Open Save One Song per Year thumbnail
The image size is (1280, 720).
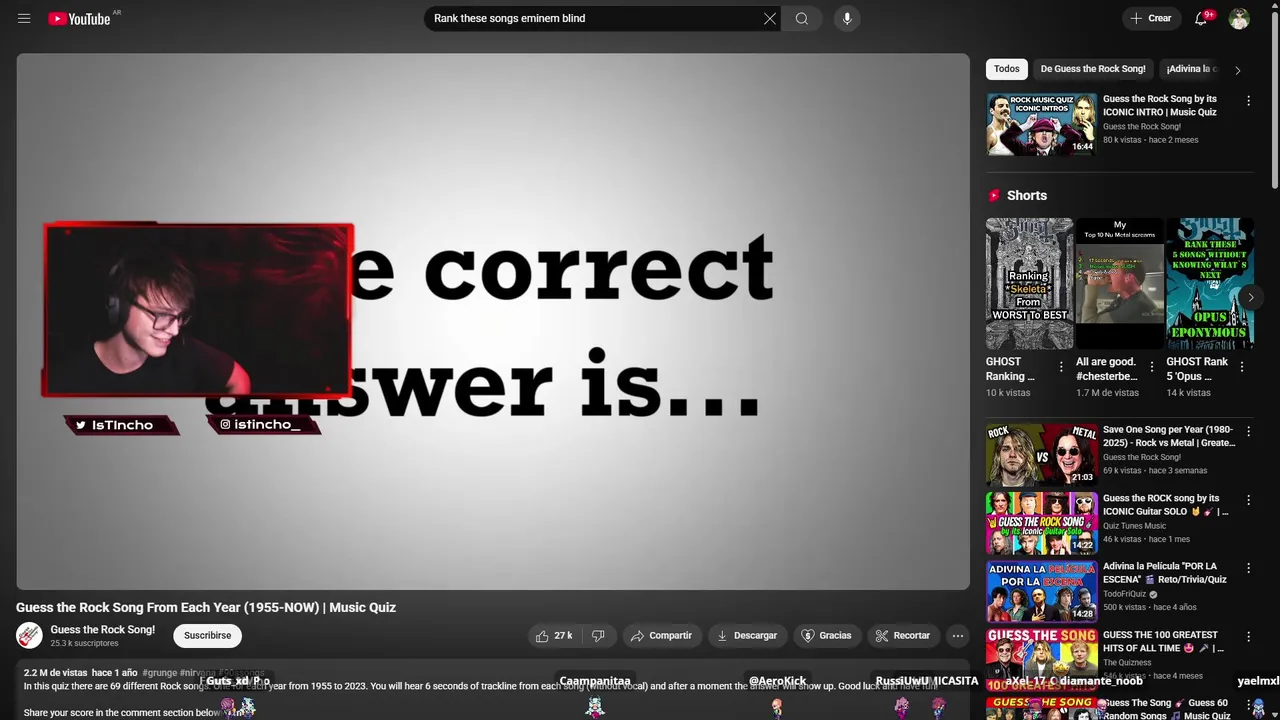(x=1041, y=455)
